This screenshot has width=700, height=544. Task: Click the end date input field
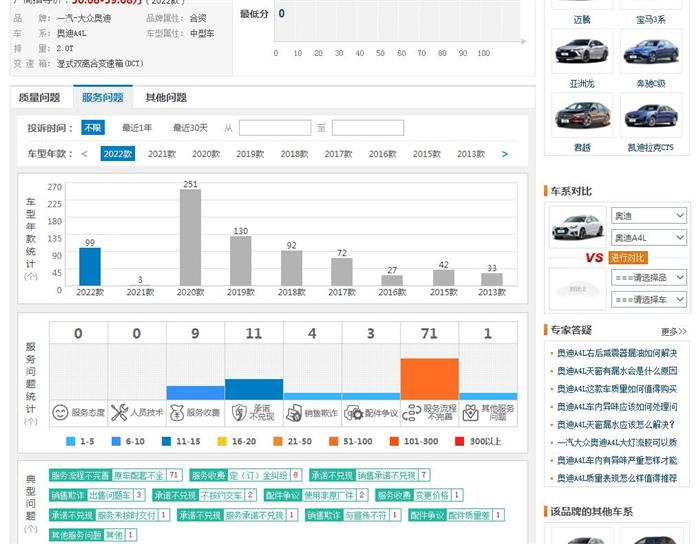coord(368,128)
